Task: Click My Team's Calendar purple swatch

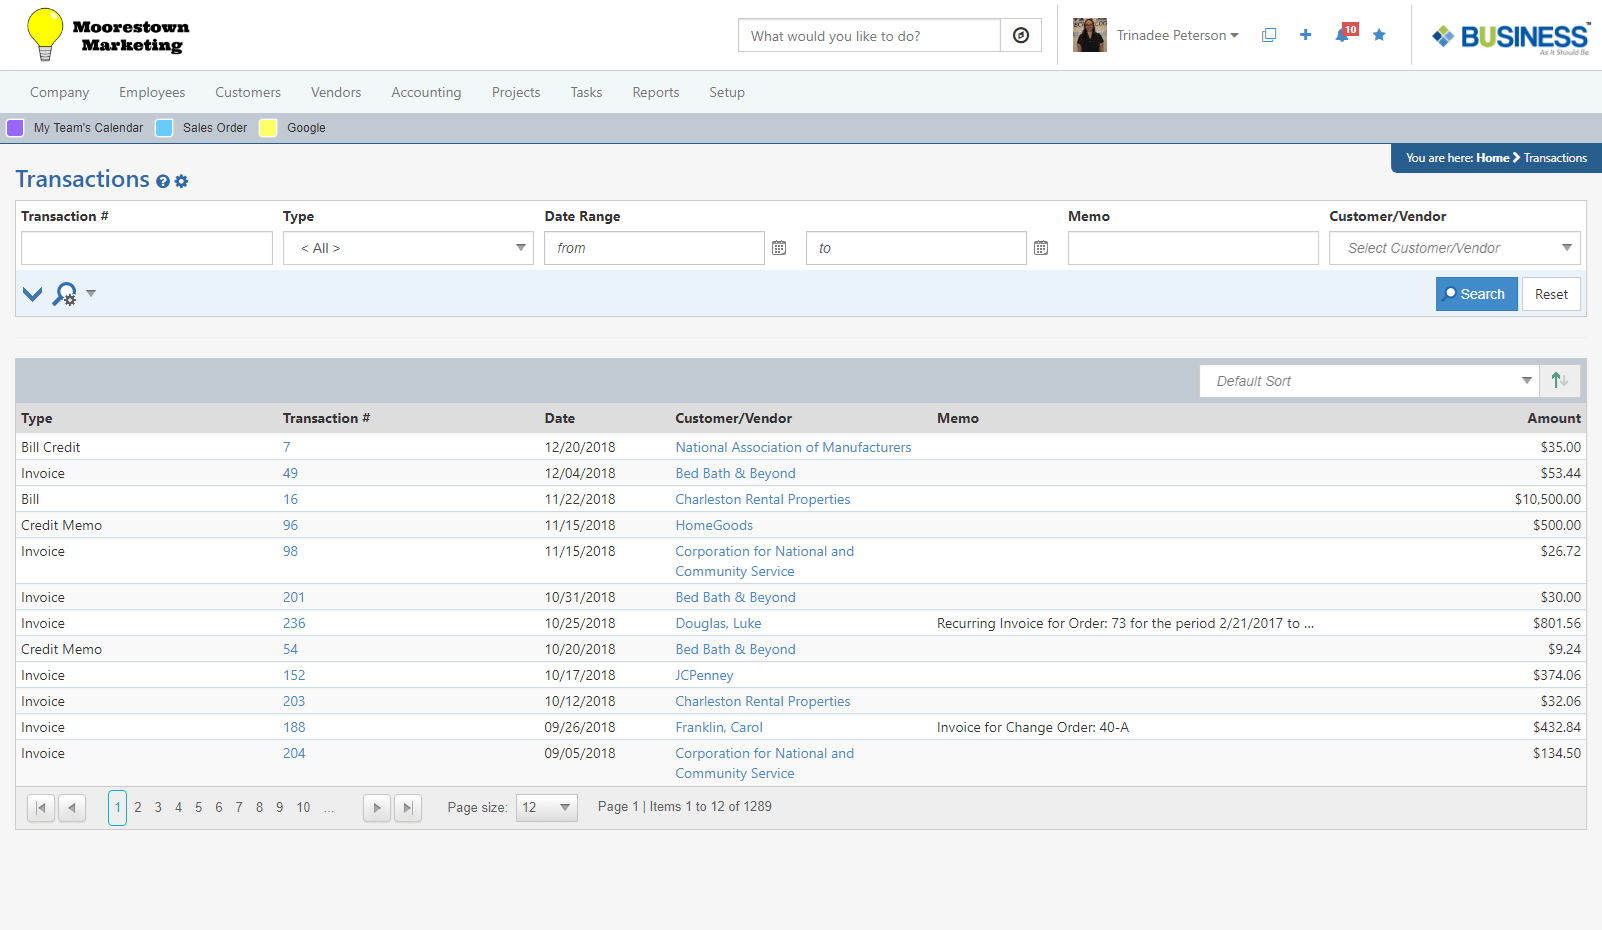Action: (15, 127)
